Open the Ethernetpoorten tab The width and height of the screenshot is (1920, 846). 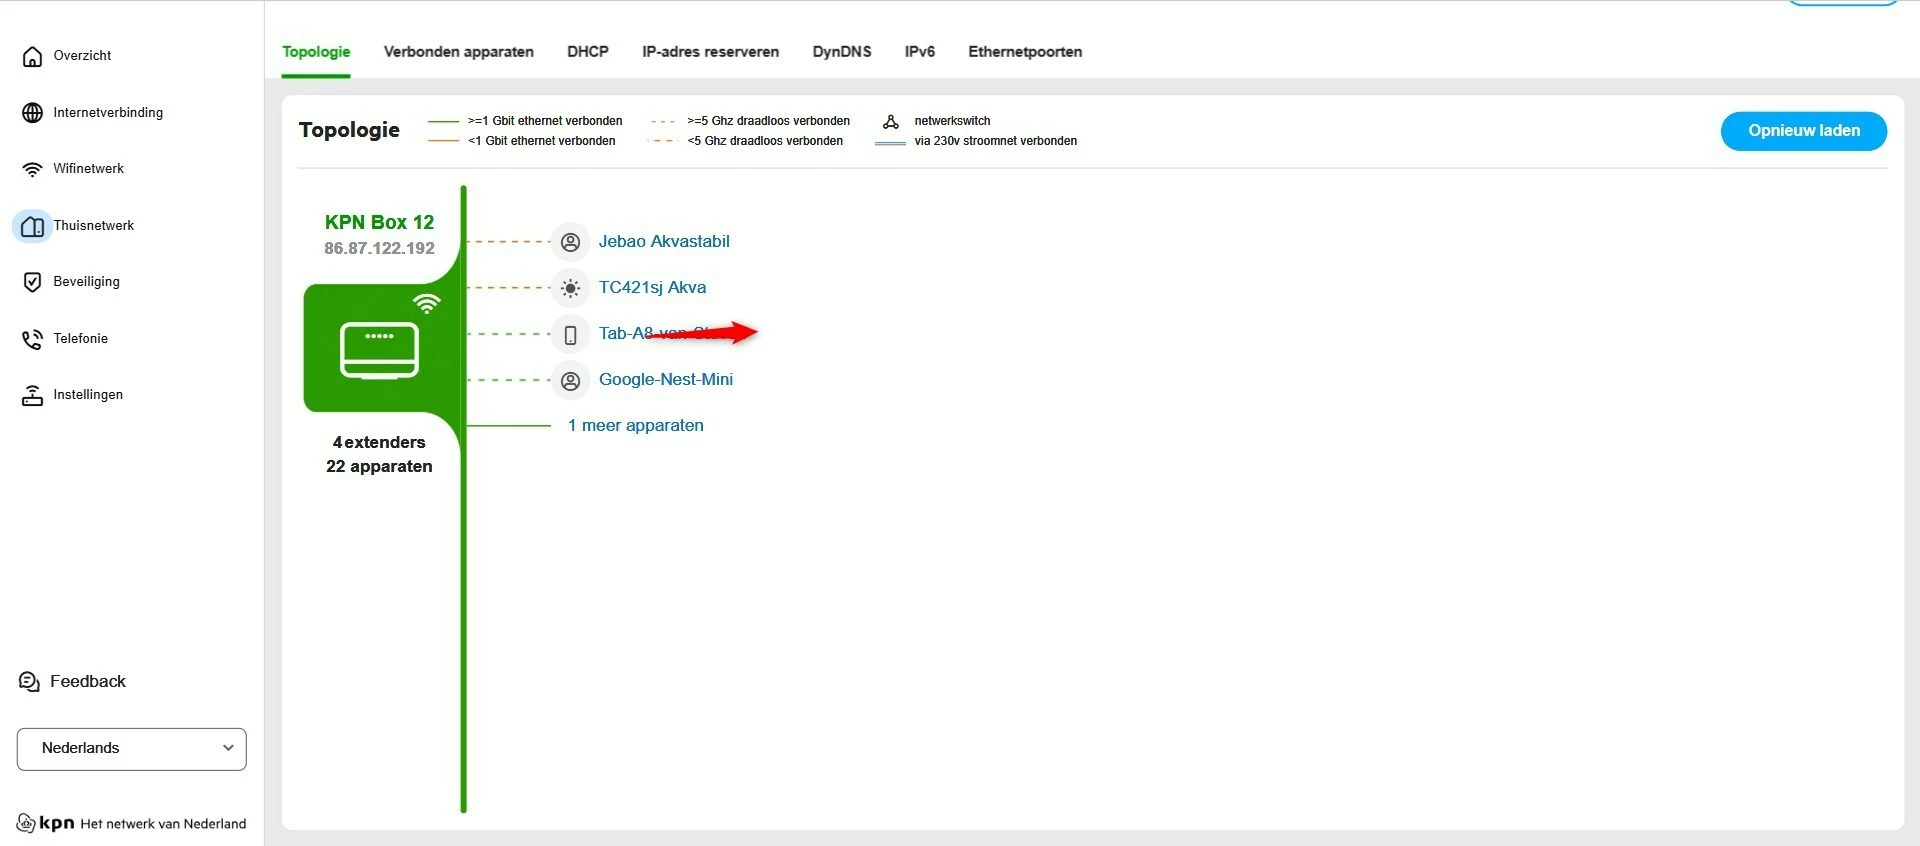[1025, 52]
